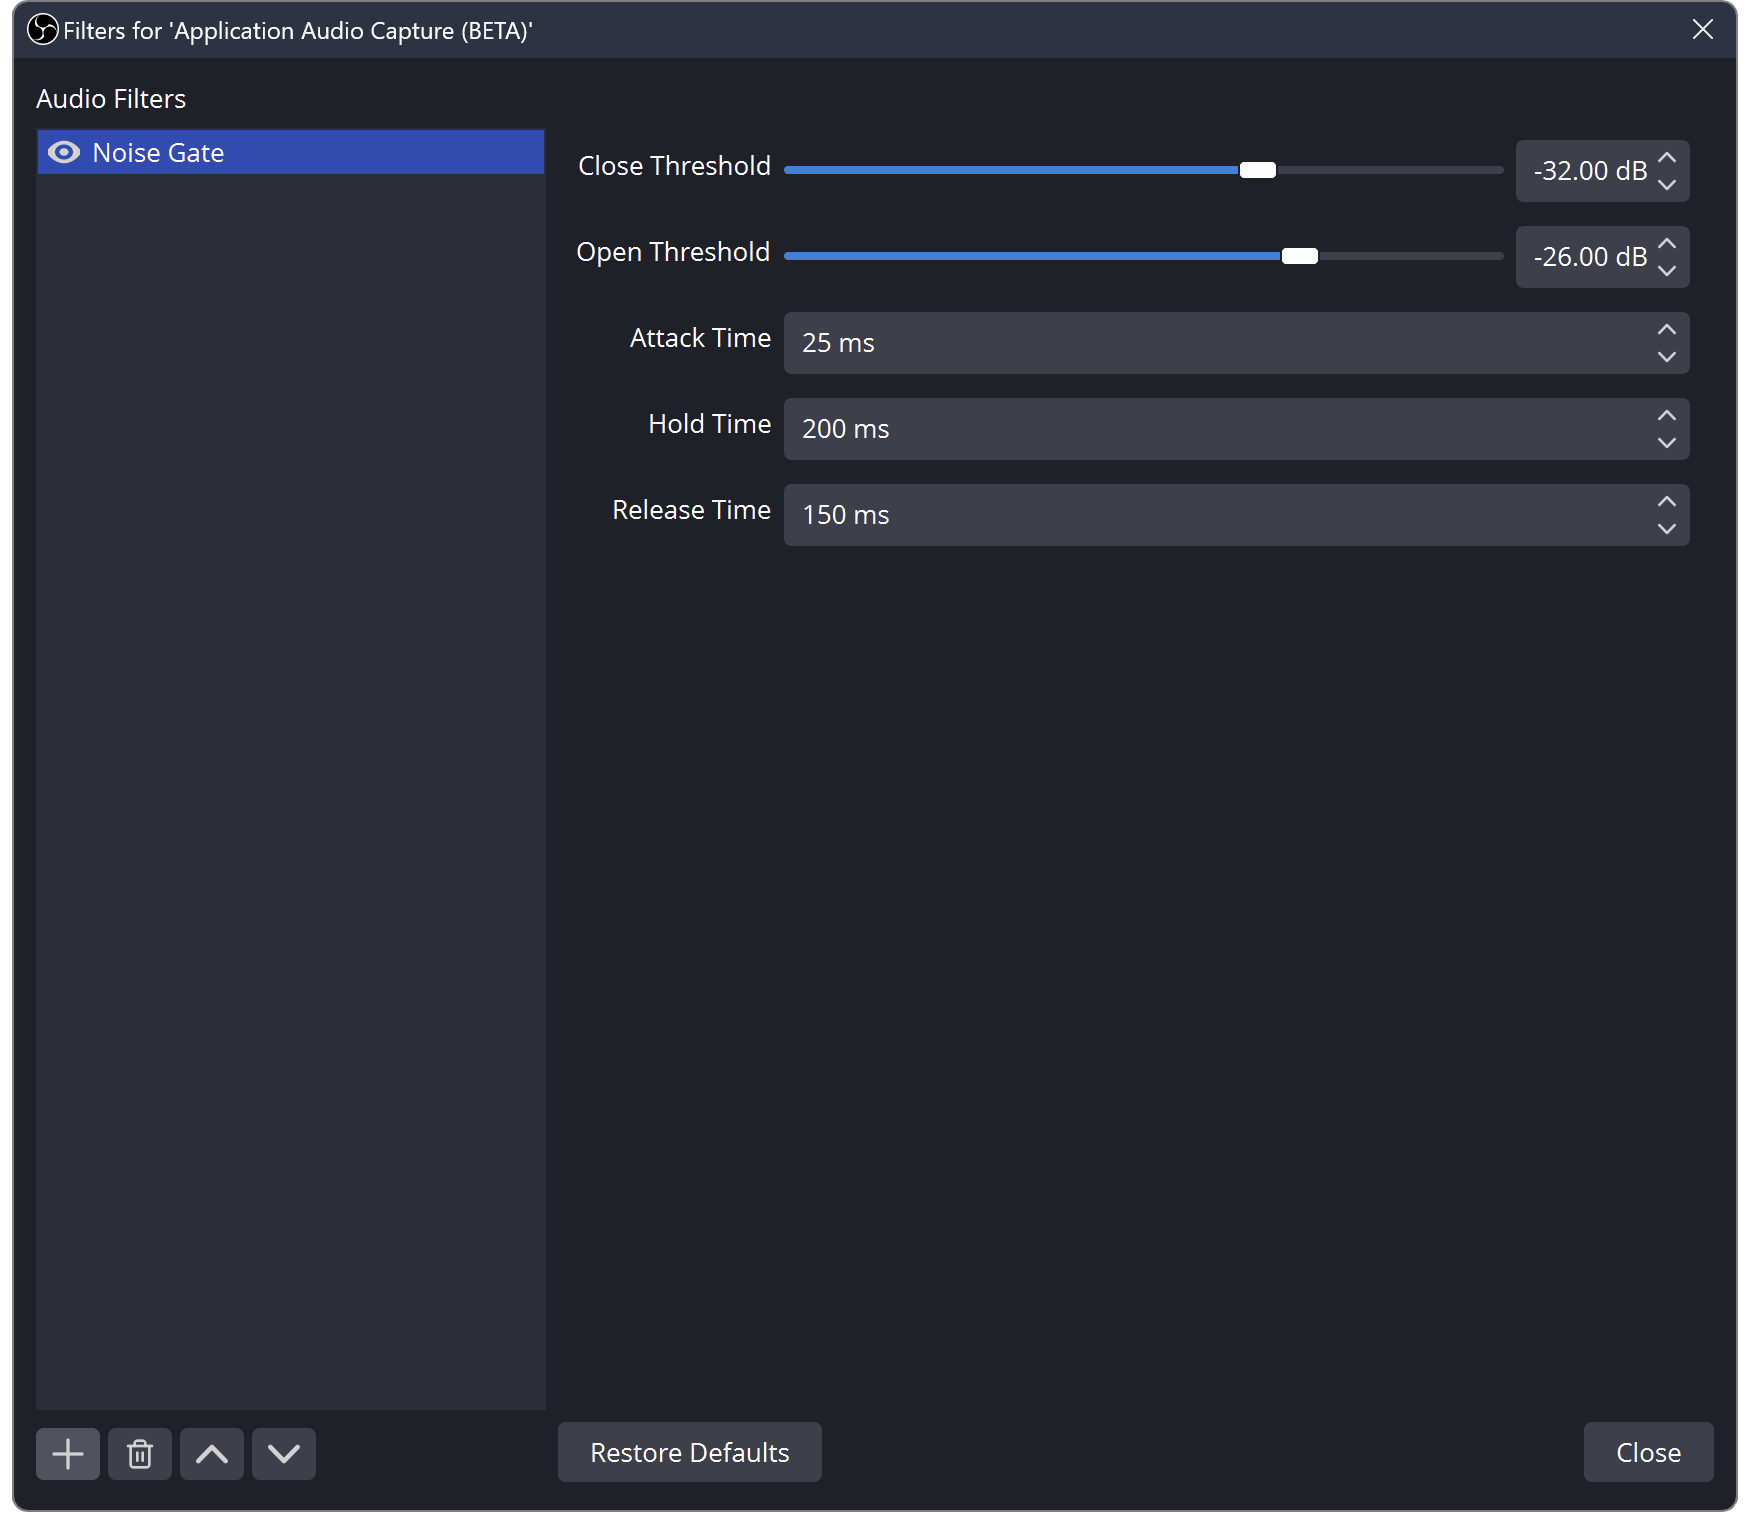Click the Open Threshold slider handle
The image size is (1750, 1524).
tap(1299, 256)
